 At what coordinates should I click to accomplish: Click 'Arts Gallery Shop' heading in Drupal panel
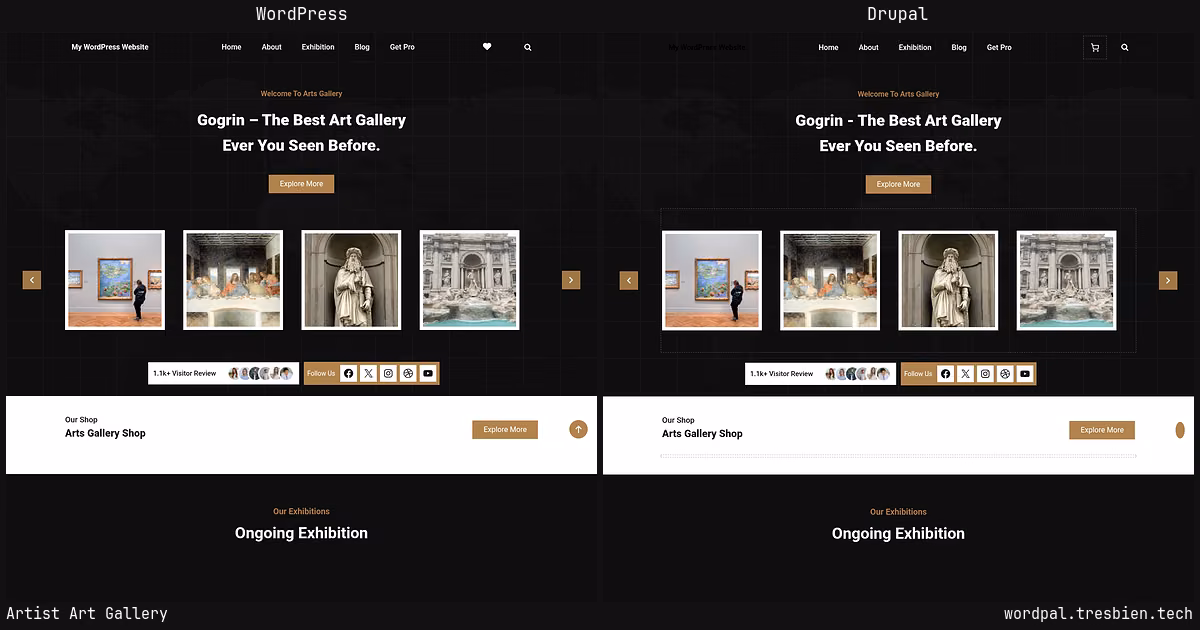[x=702, y=434]
